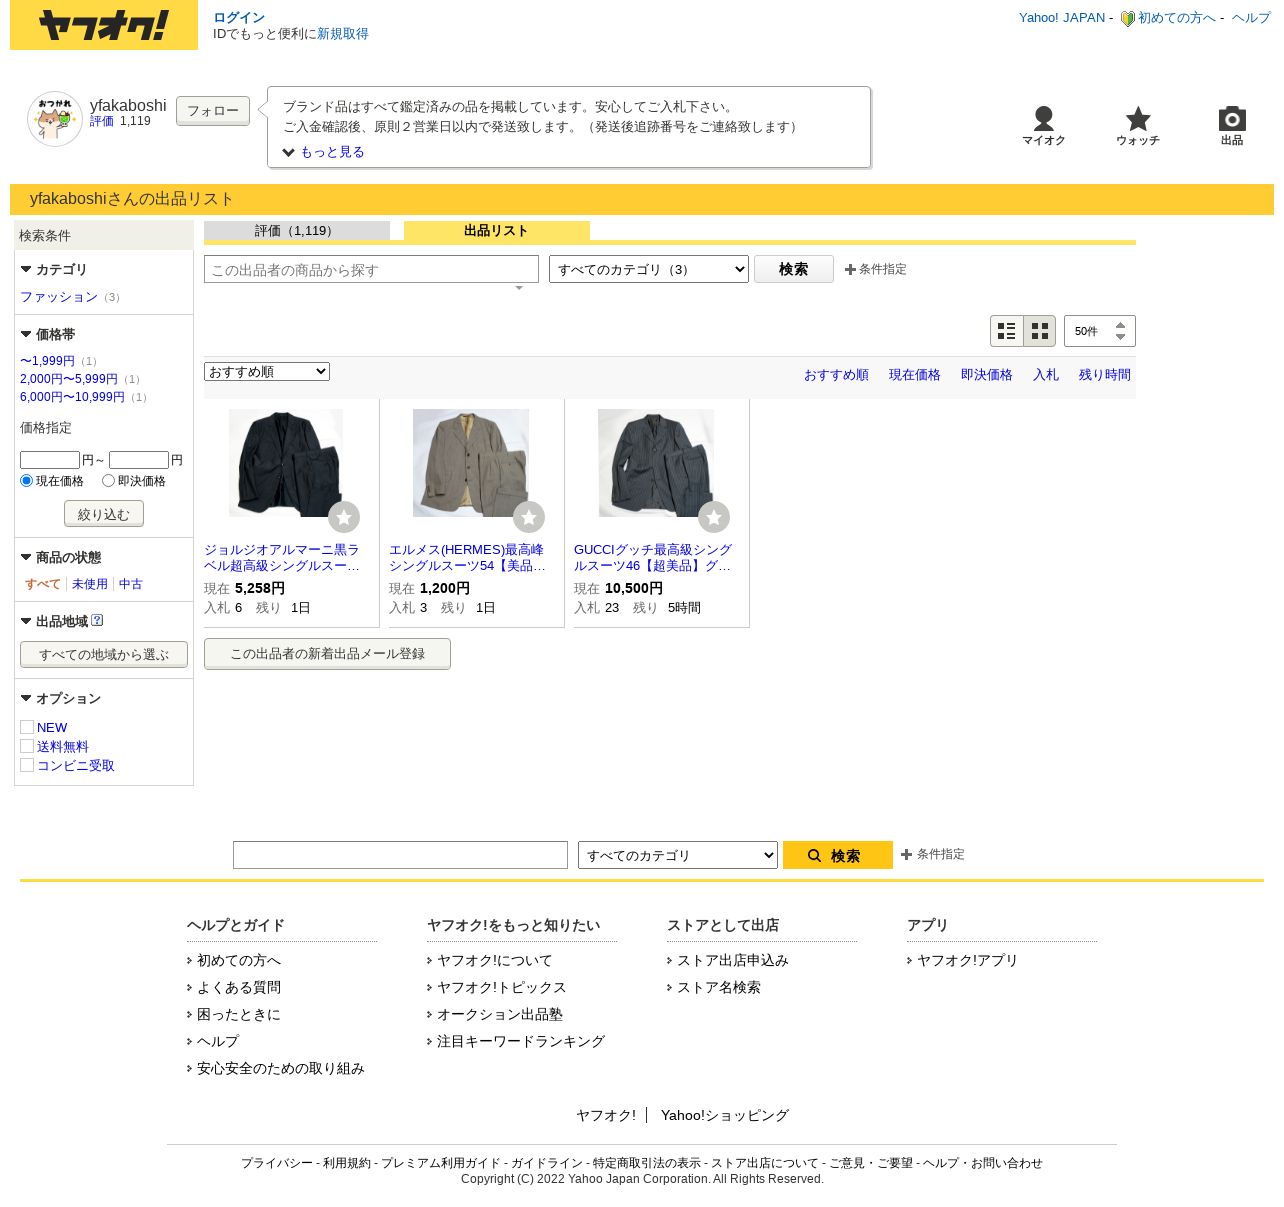Filter by 未使用 condition
Screen dimensions: 1284x1207
click(x=90, y=584)
